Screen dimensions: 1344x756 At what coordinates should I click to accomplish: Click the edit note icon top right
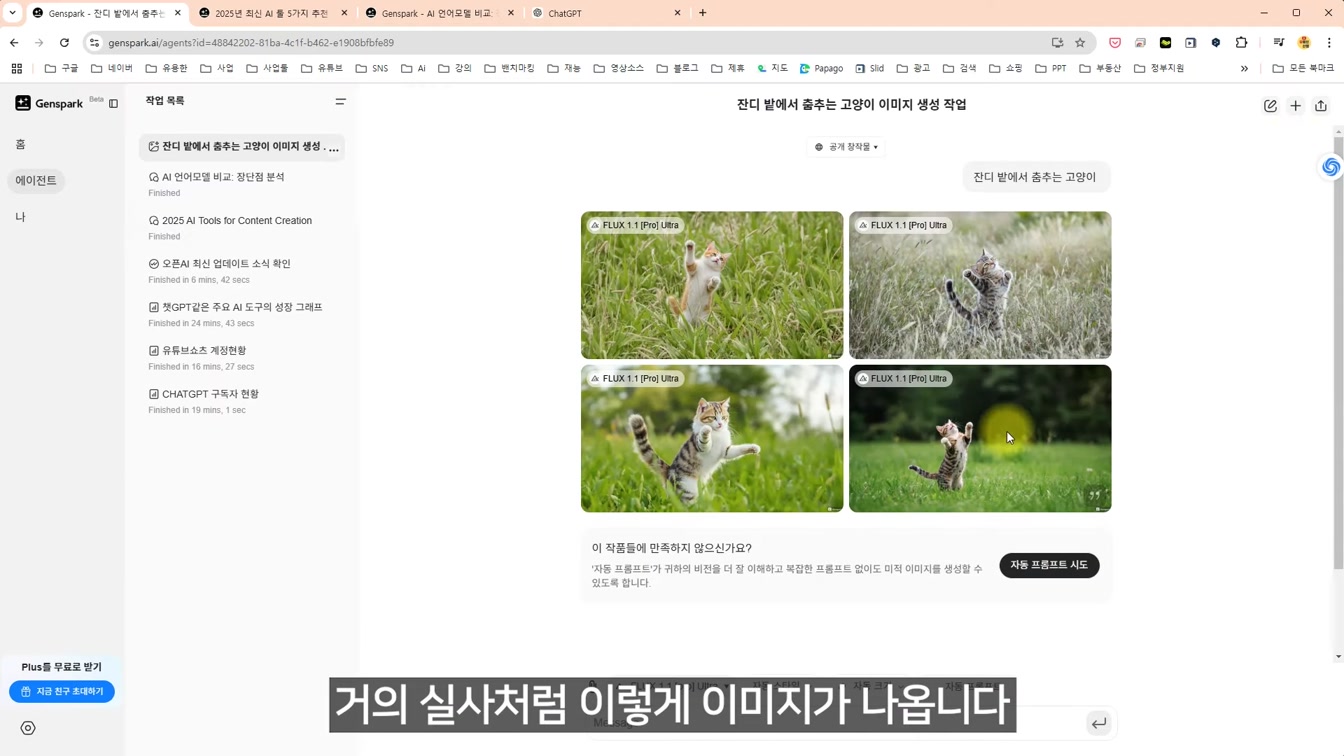(x=1270, y=106)
